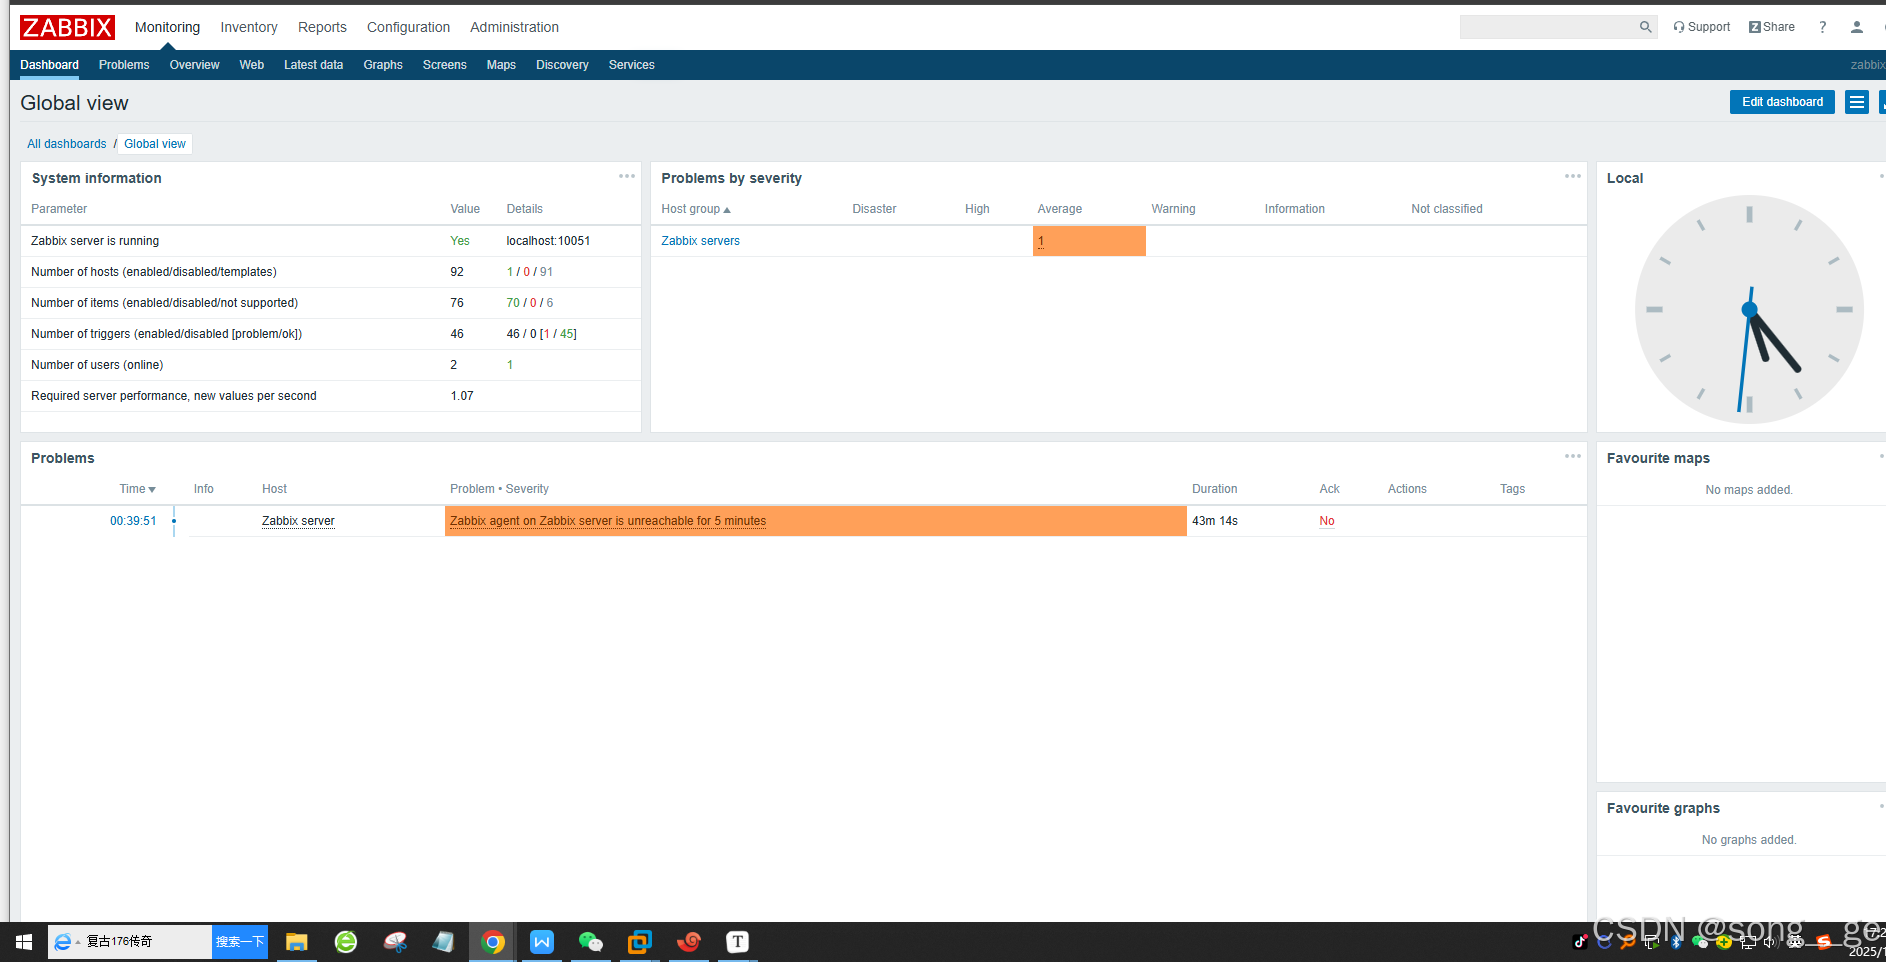Switch to the Graphs submenu tab

[x=383, y=65]
